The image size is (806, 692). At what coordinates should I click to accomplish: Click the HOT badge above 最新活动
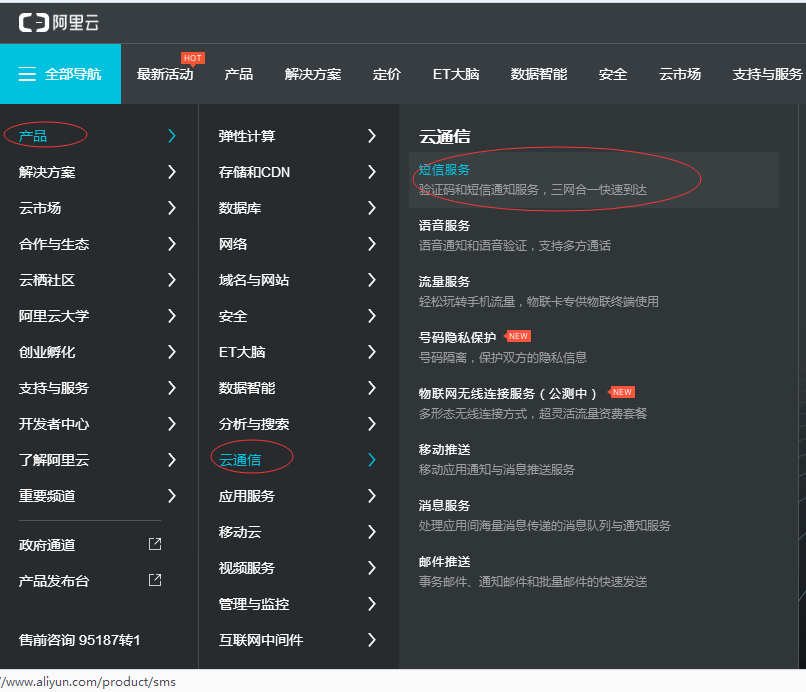click(192, 58)
